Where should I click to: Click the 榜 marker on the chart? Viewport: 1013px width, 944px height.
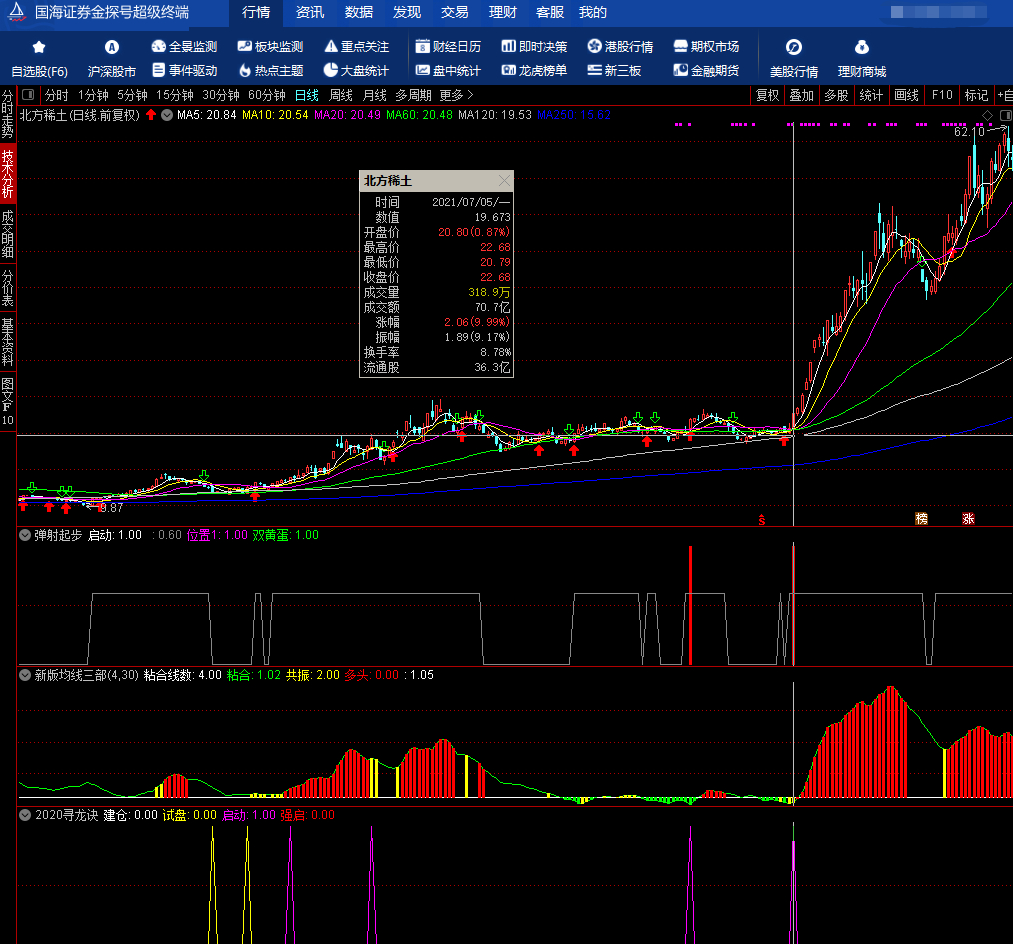pyautogui.click(x=922, y=519)
